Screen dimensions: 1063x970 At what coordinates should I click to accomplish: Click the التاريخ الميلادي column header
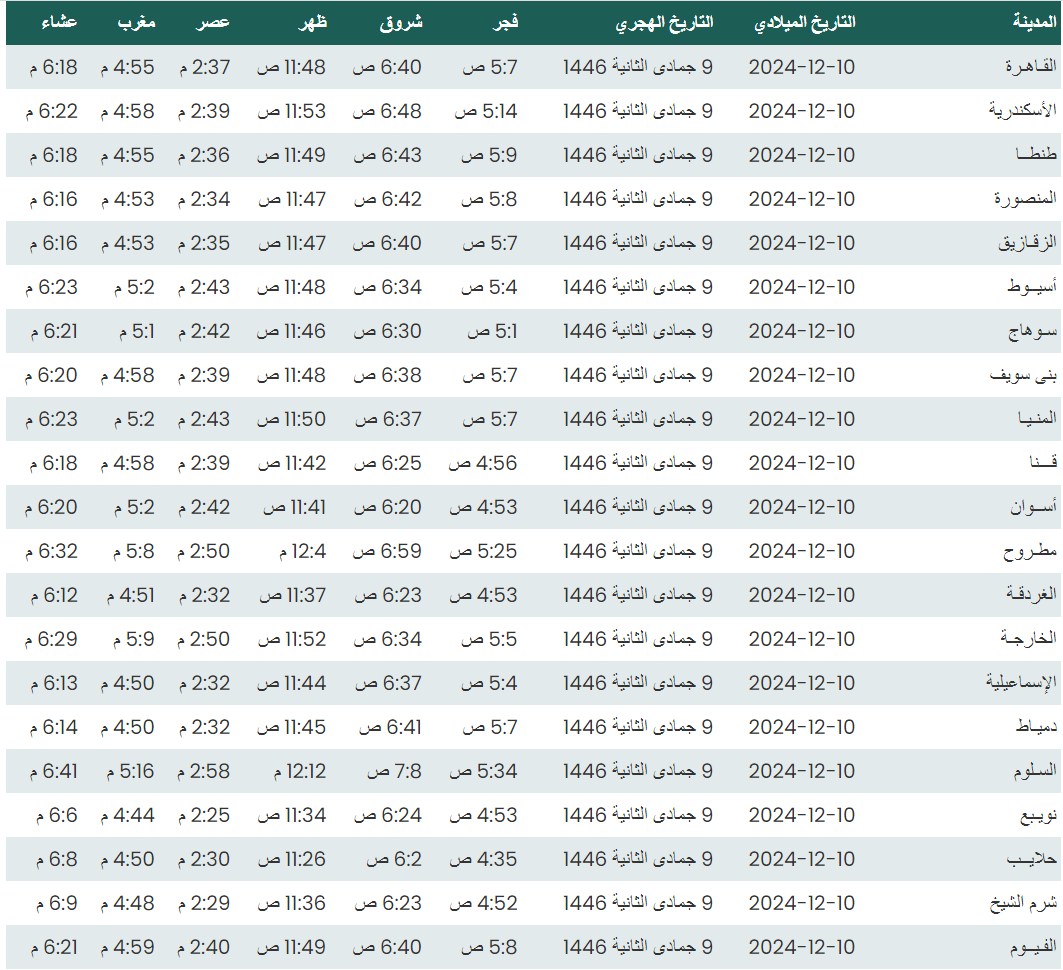click(804, 22)
